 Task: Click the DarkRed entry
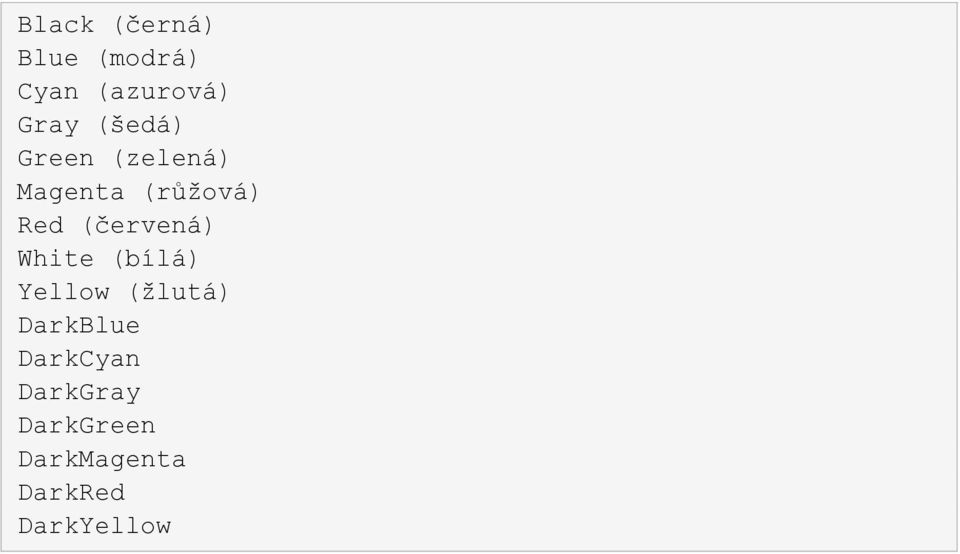coord(72,492)
